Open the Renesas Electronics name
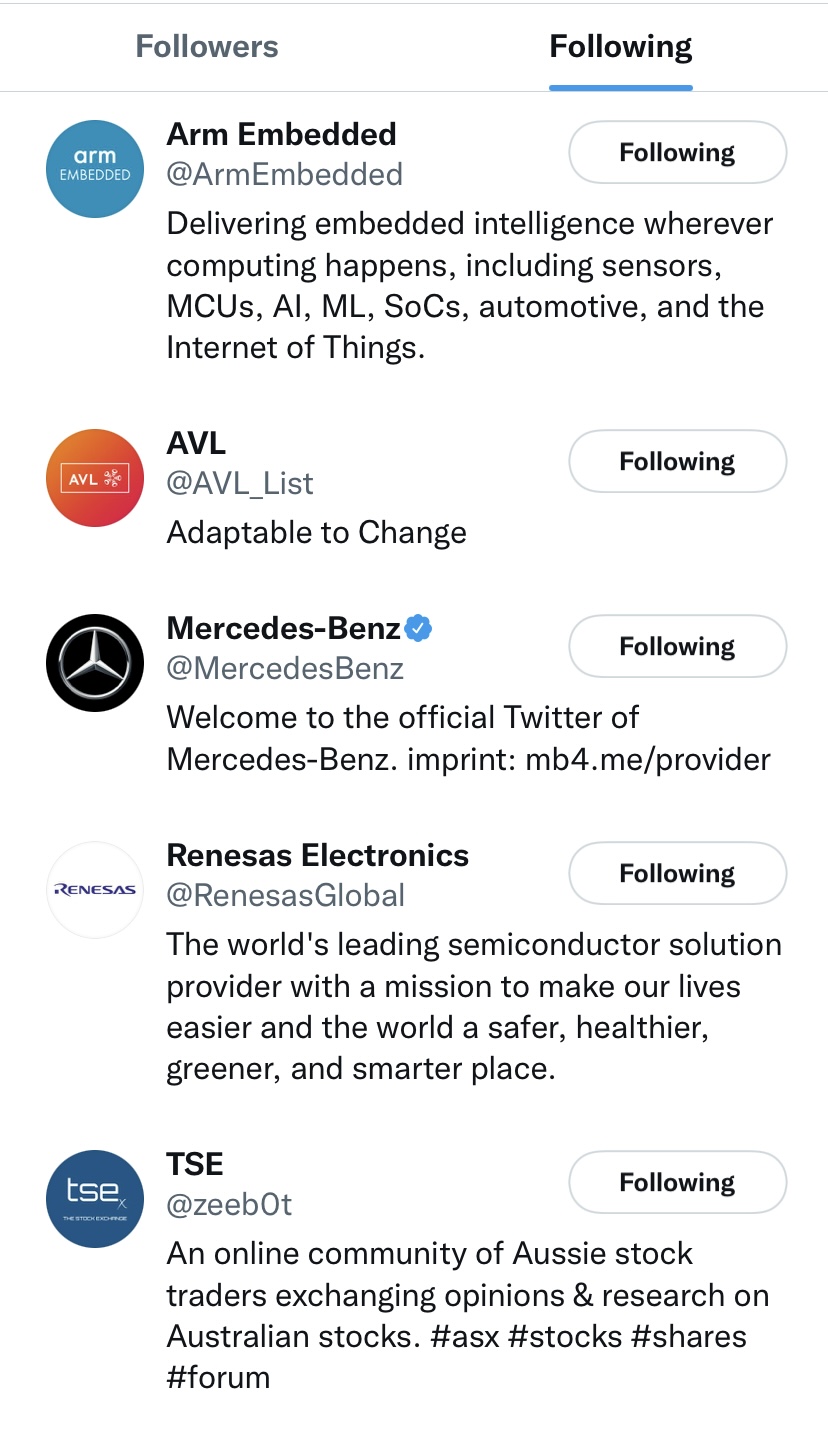This screenshot has height=1439, width=828. [x=318, y=855]
